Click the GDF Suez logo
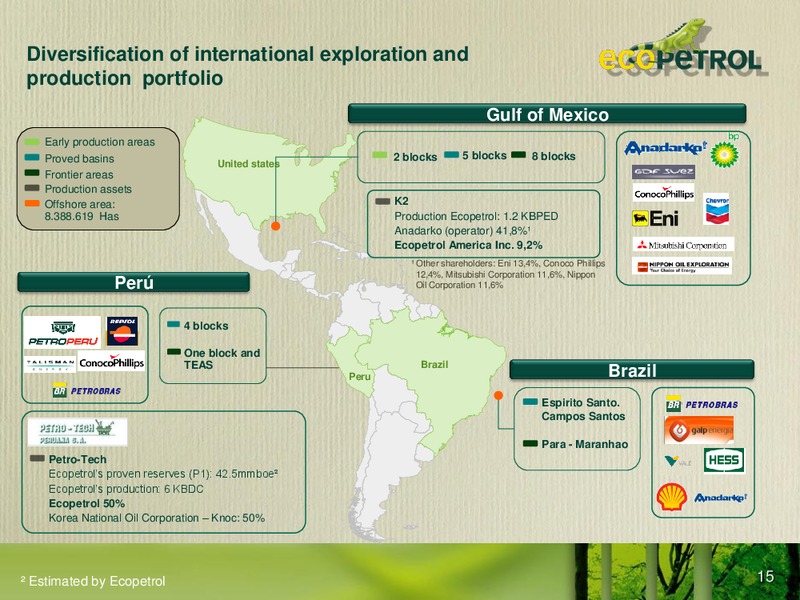 tap(663, 172)
